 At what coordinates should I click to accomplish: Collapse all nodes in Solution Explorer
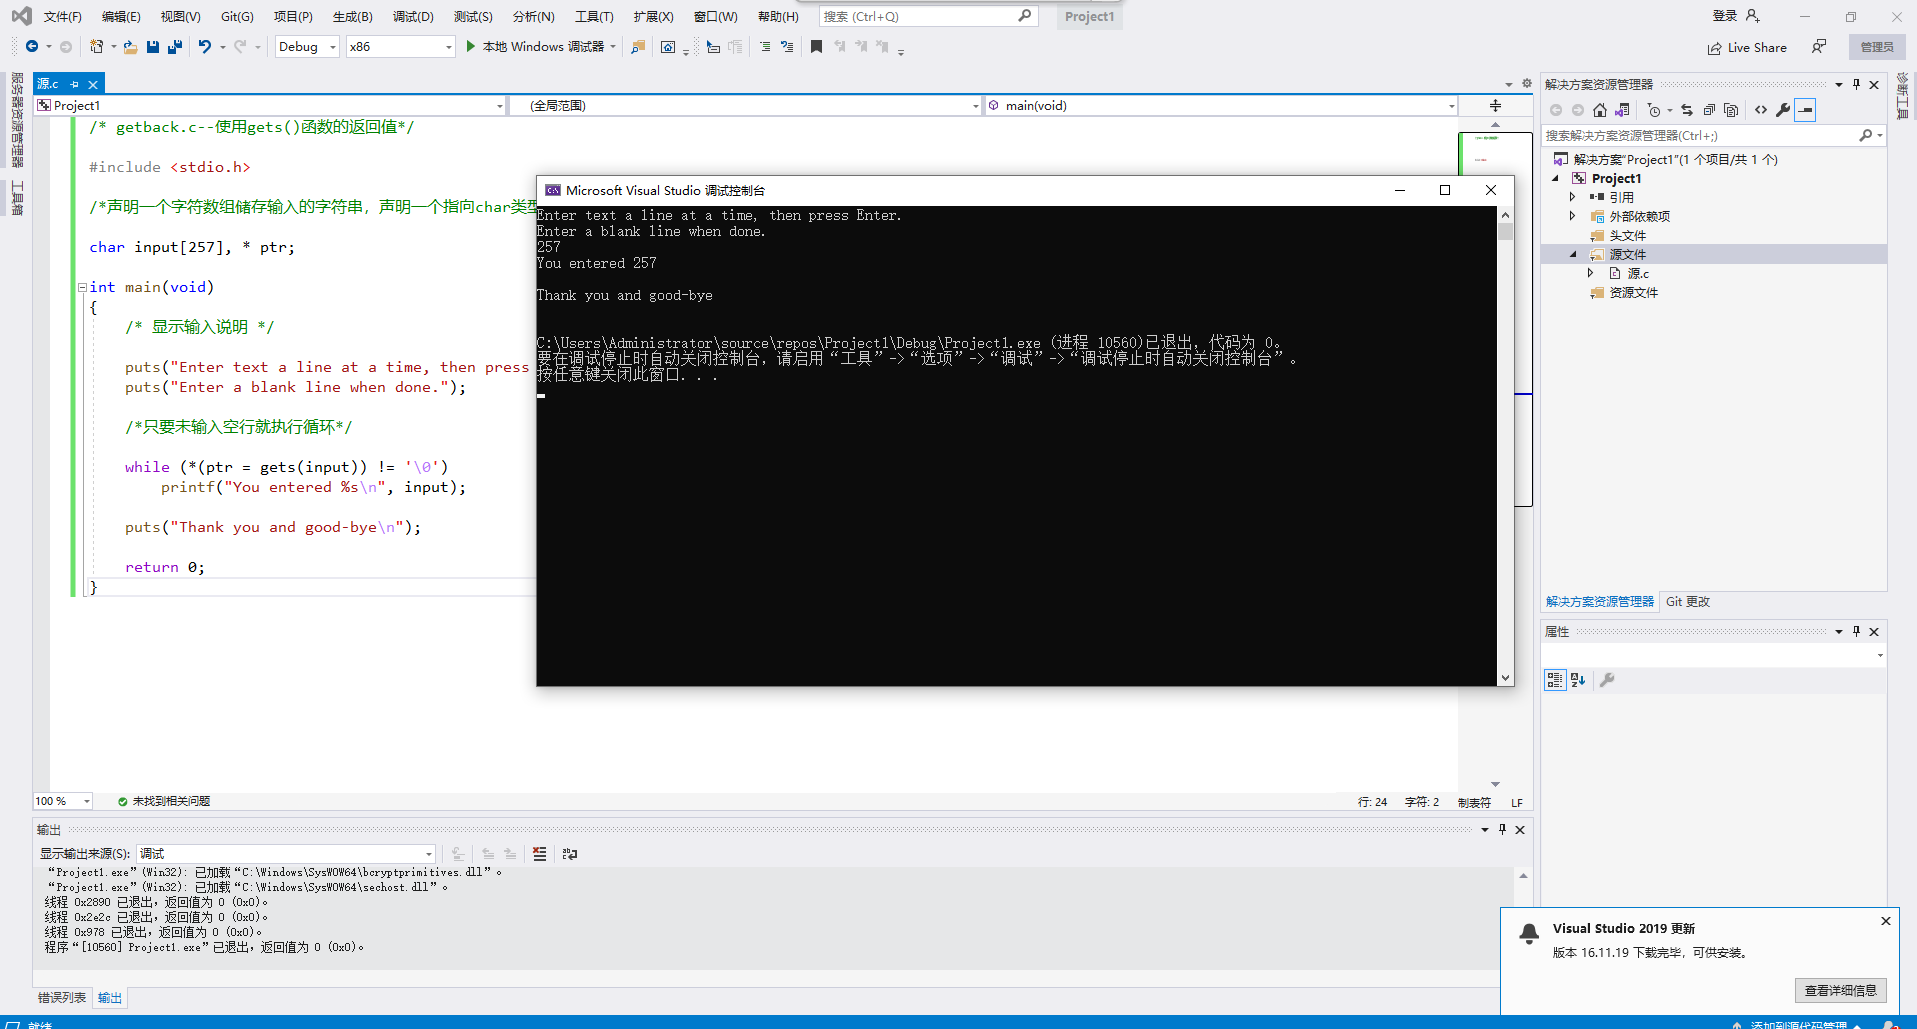click(x=1709, y=110)
